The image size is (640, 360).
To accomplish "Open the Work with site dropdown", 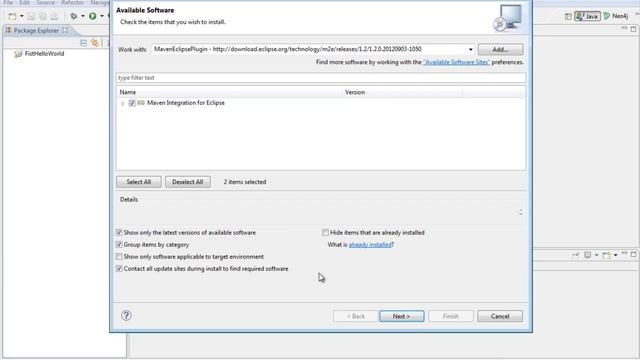I will pyautogui.click(x=471, y=49).
